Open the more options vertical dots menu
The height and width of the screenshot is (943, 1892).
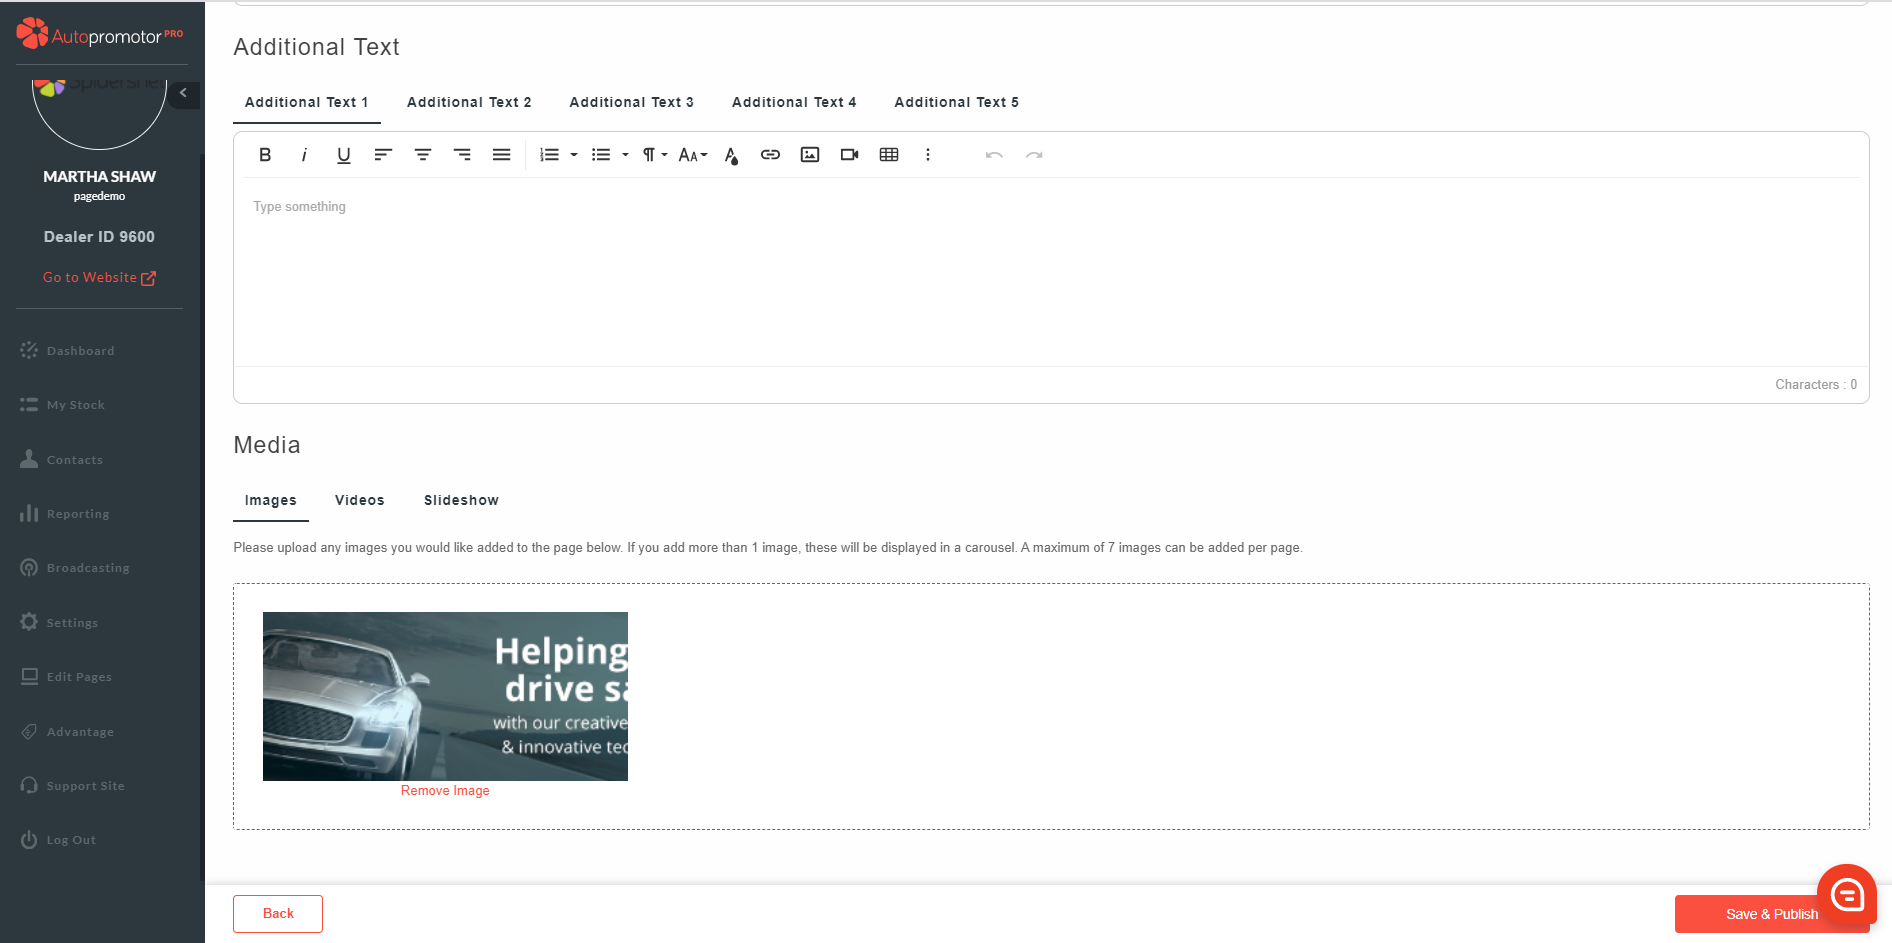pos(928,155)
